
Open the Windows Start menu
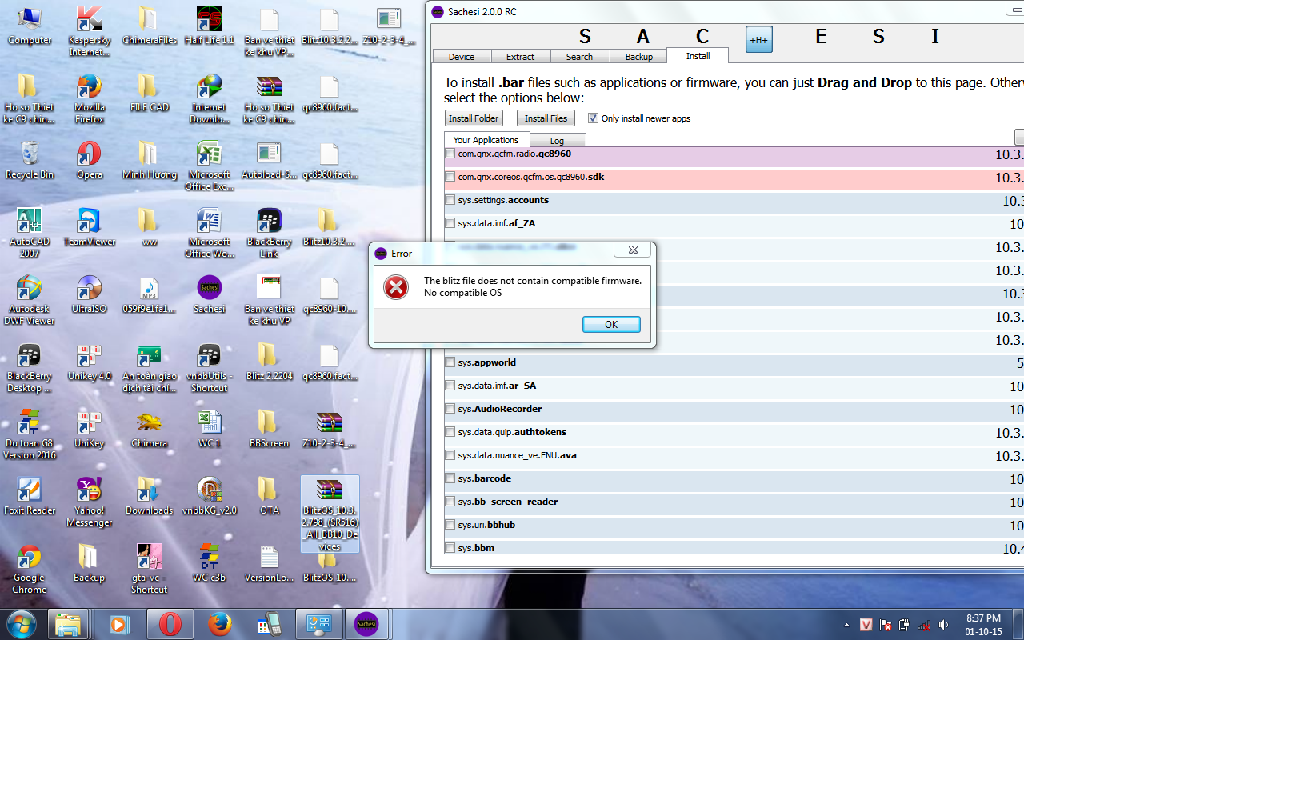[21, 624]
